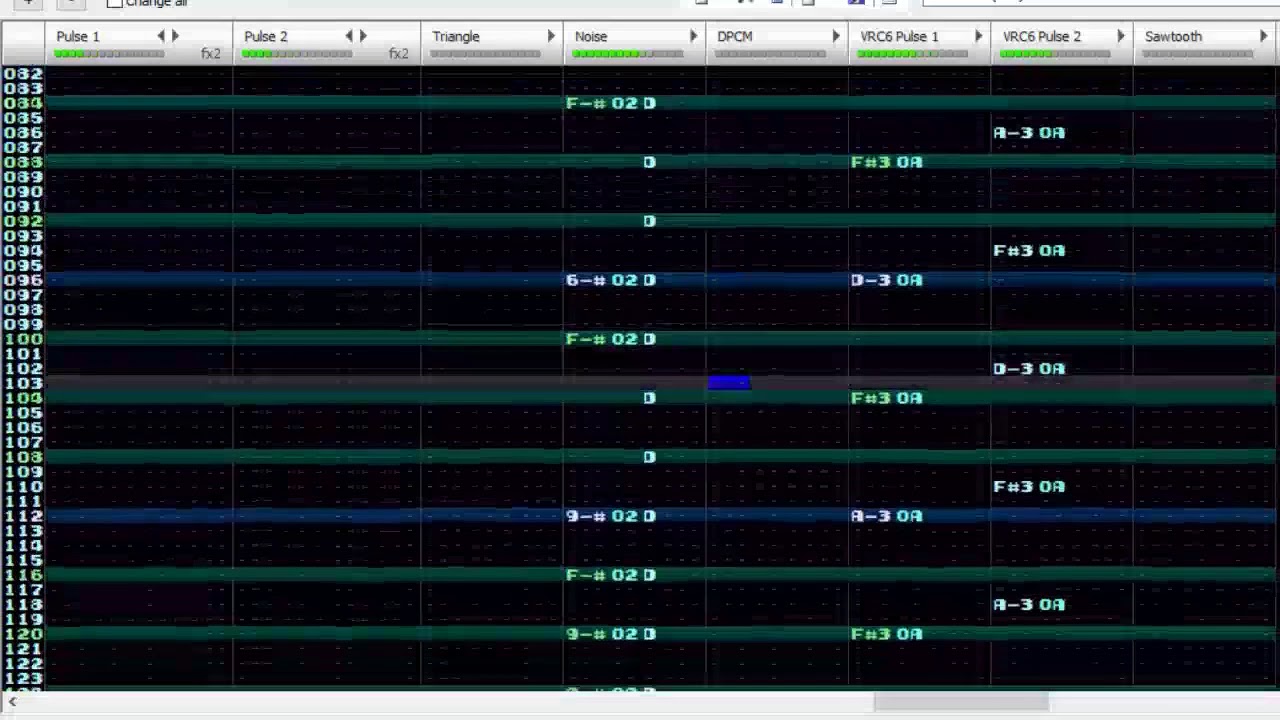Mute the Sawtooth channel header
This screenshot has width=1280, height=720.
(1173, 36)
